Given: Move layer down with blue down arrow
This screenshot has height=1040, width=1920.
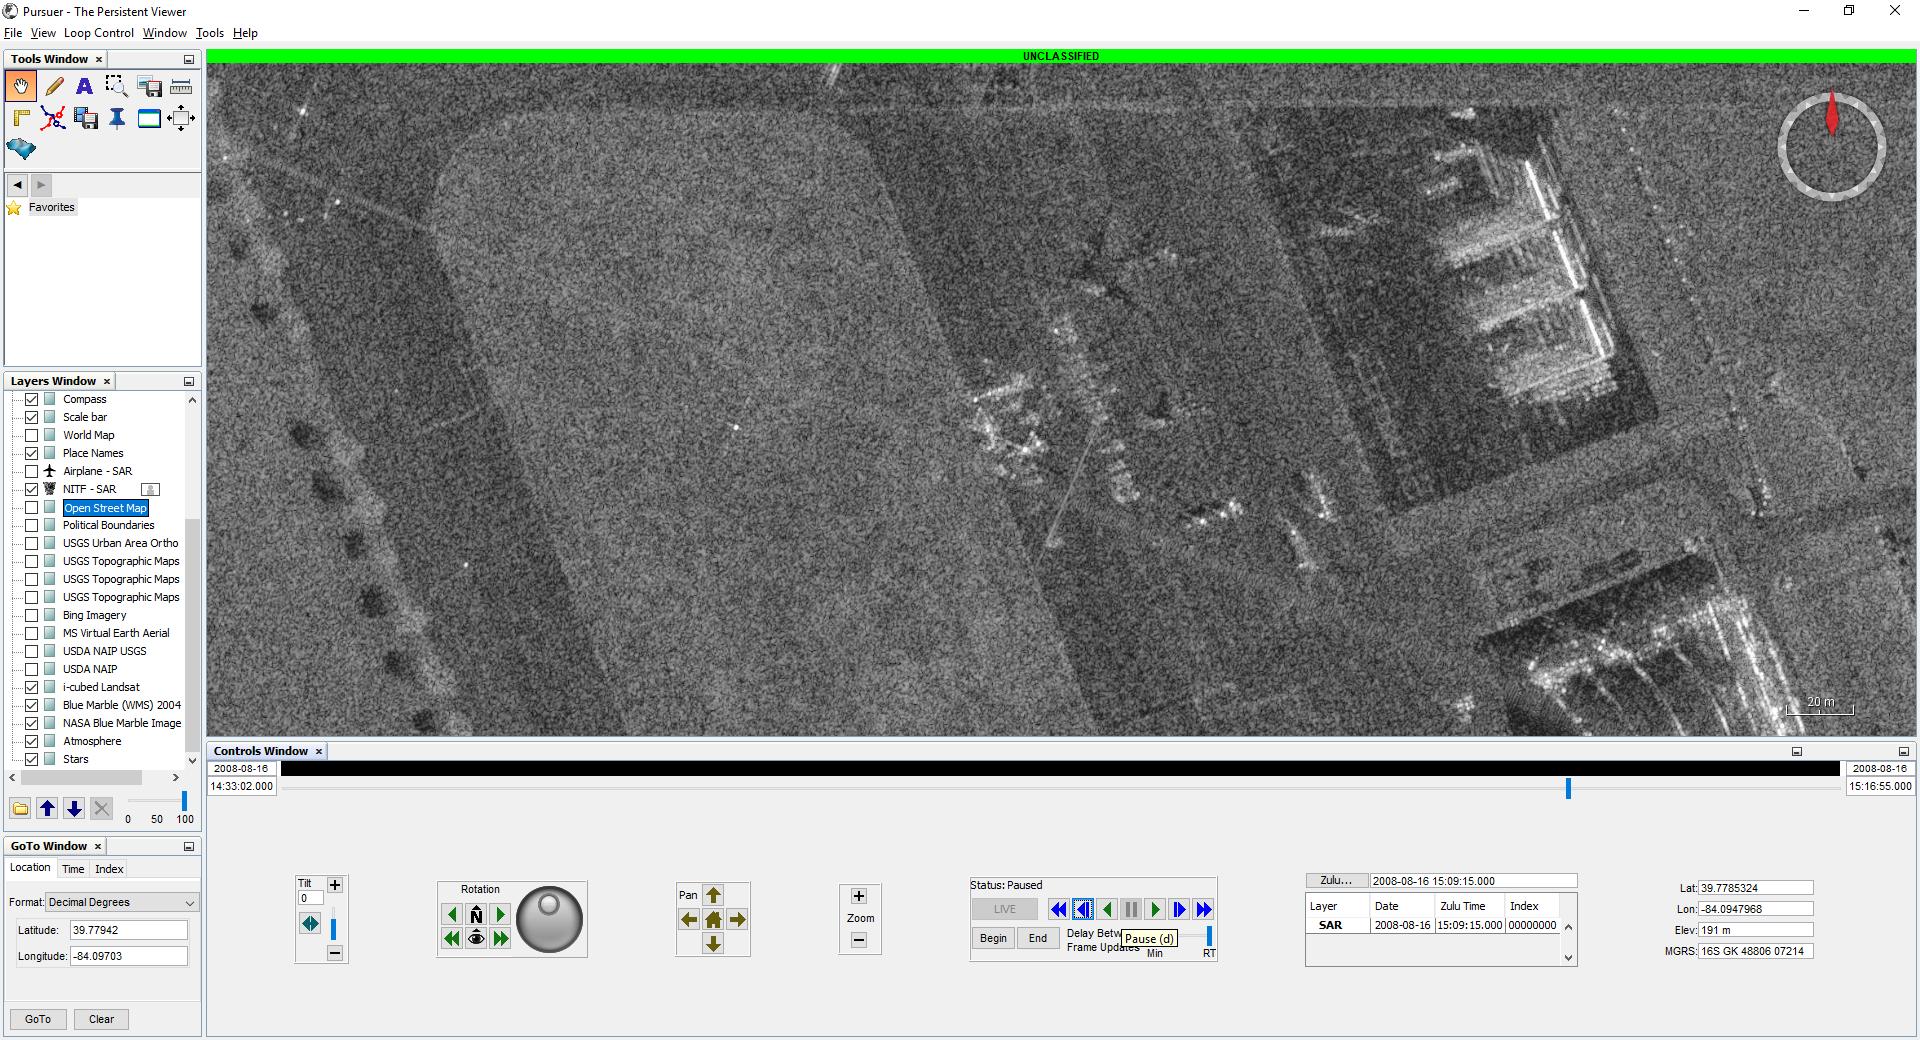Looking at the screenshot, I should point(74,808).
